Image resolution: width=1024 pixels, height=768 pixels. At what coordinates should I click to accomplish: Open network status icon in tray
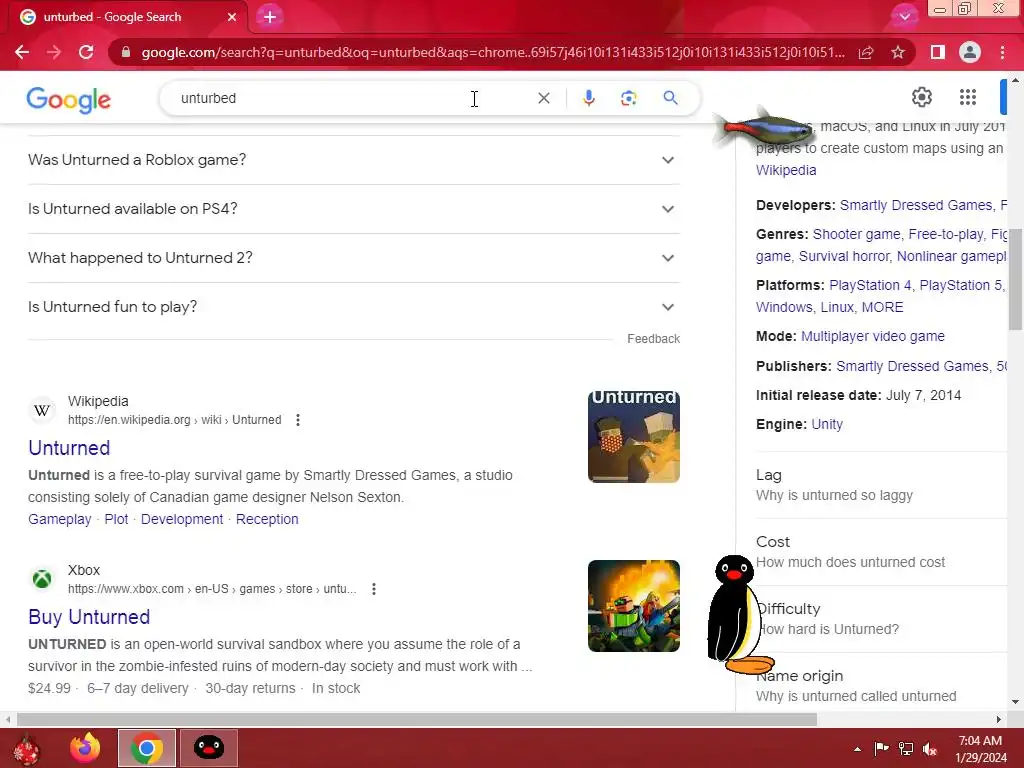click(x=906, y=749)
